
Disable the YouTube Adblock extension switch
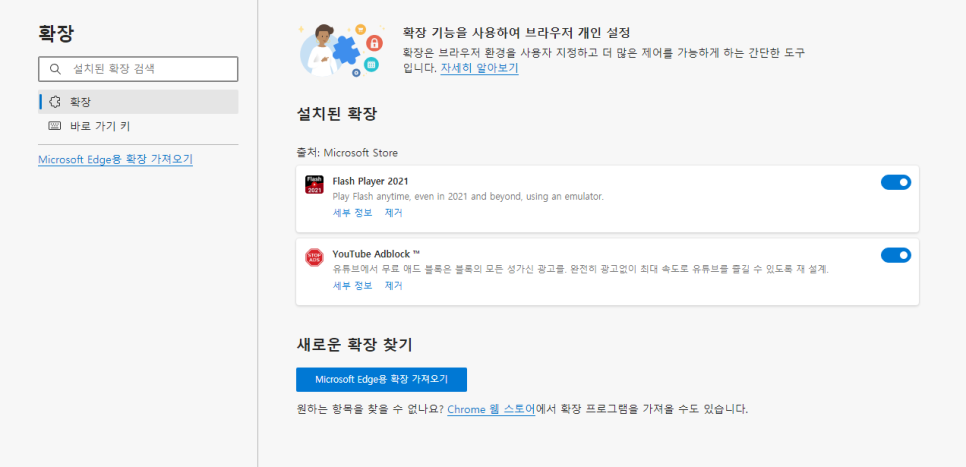[x=896, y=255]
